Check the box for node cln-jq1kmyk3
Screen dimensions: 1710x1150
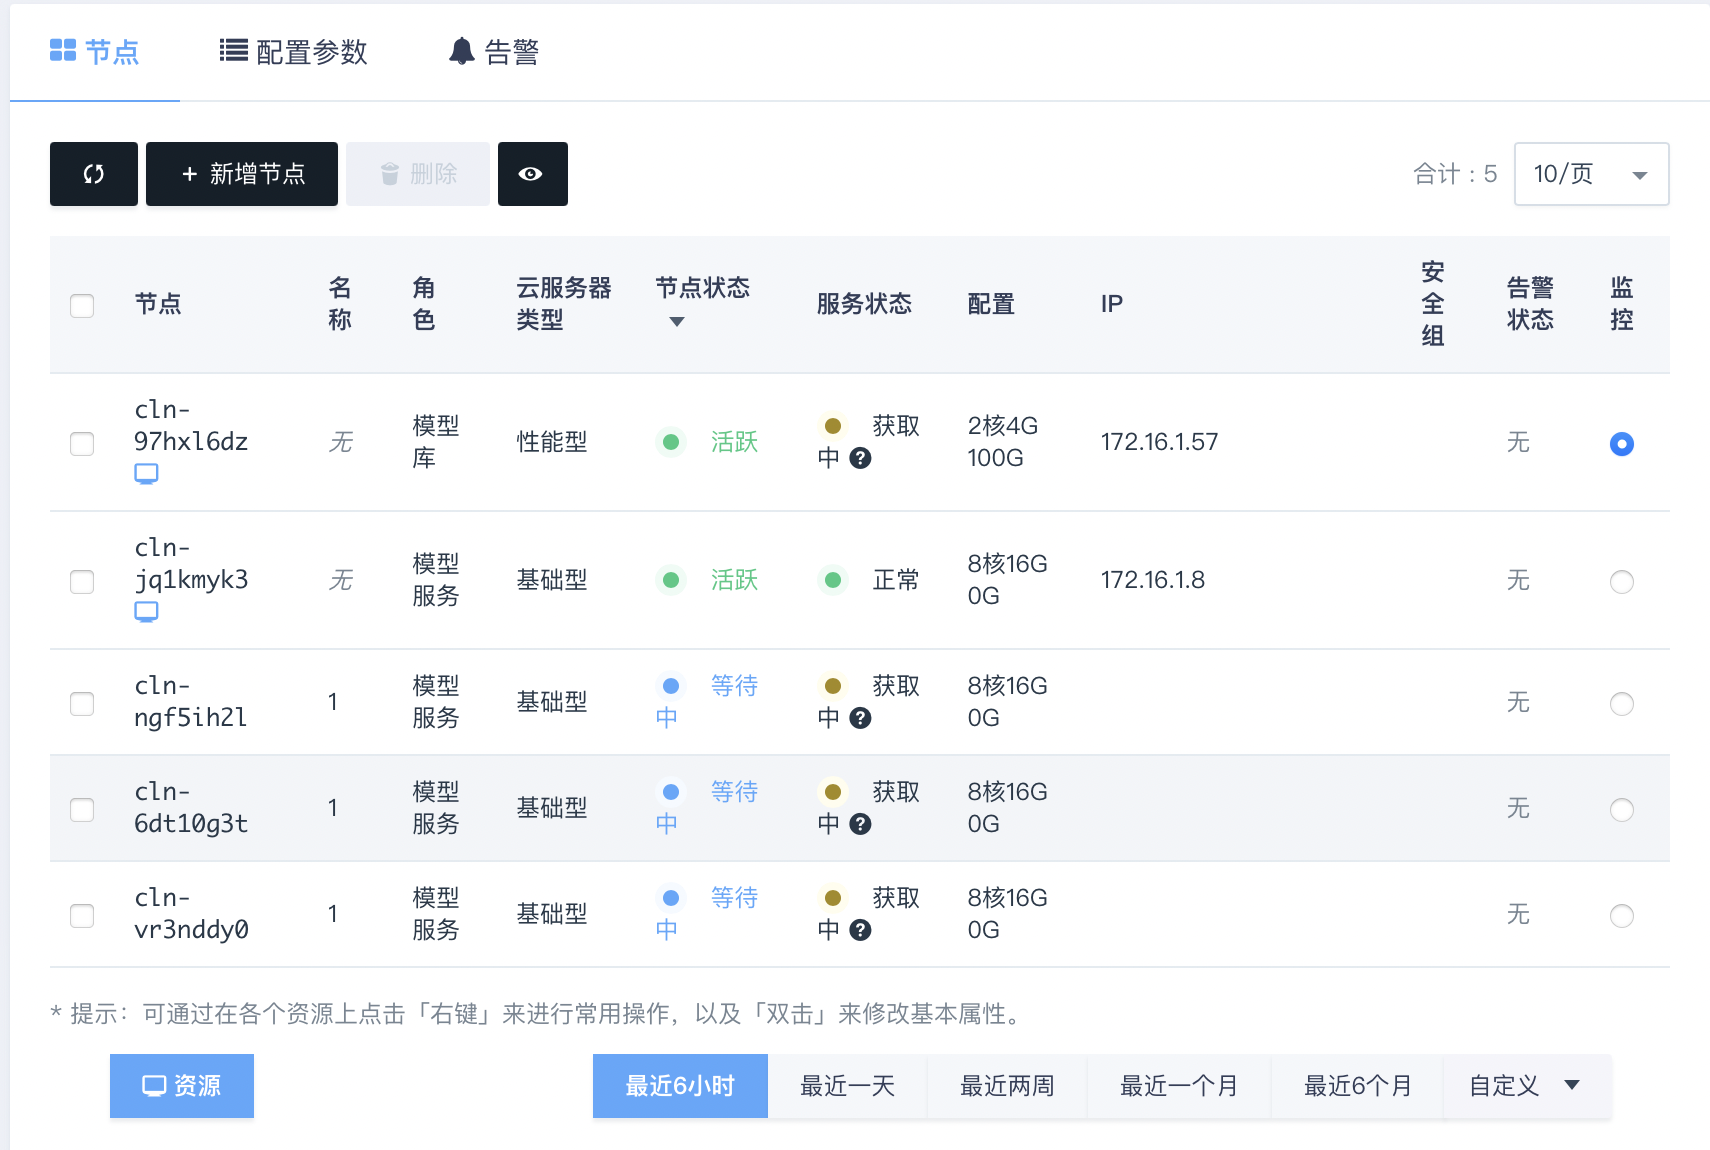click(82, 582)
